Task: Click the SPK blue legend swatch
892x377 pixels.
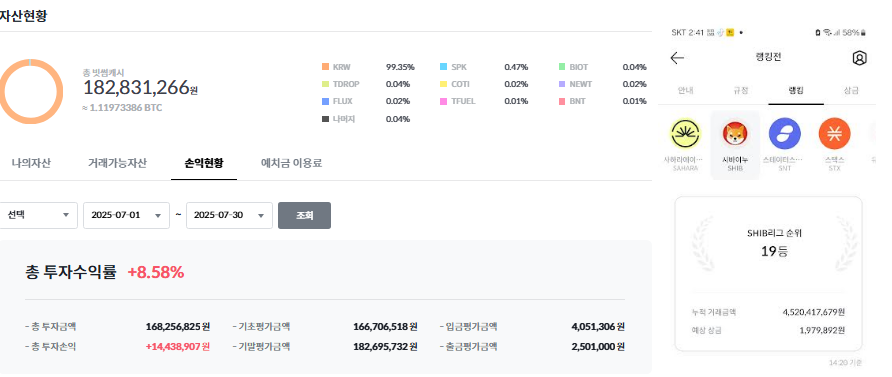Action: (x=444, y=67)
